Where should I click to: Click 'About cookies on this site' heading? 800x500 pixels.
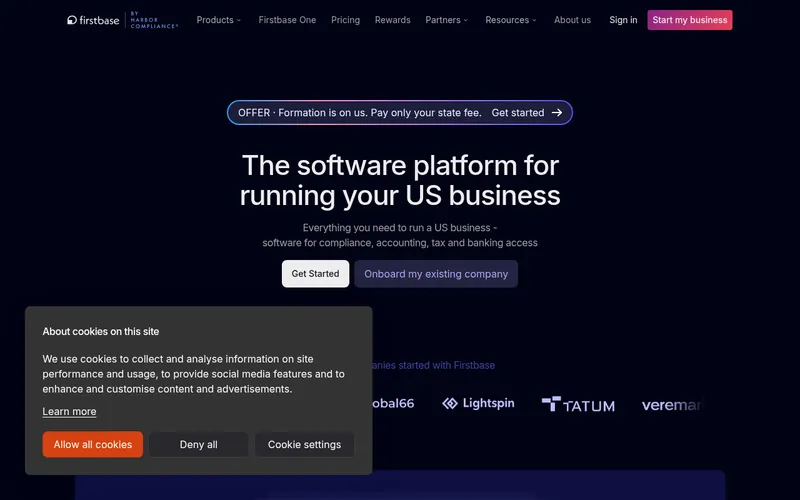[101, 332]
